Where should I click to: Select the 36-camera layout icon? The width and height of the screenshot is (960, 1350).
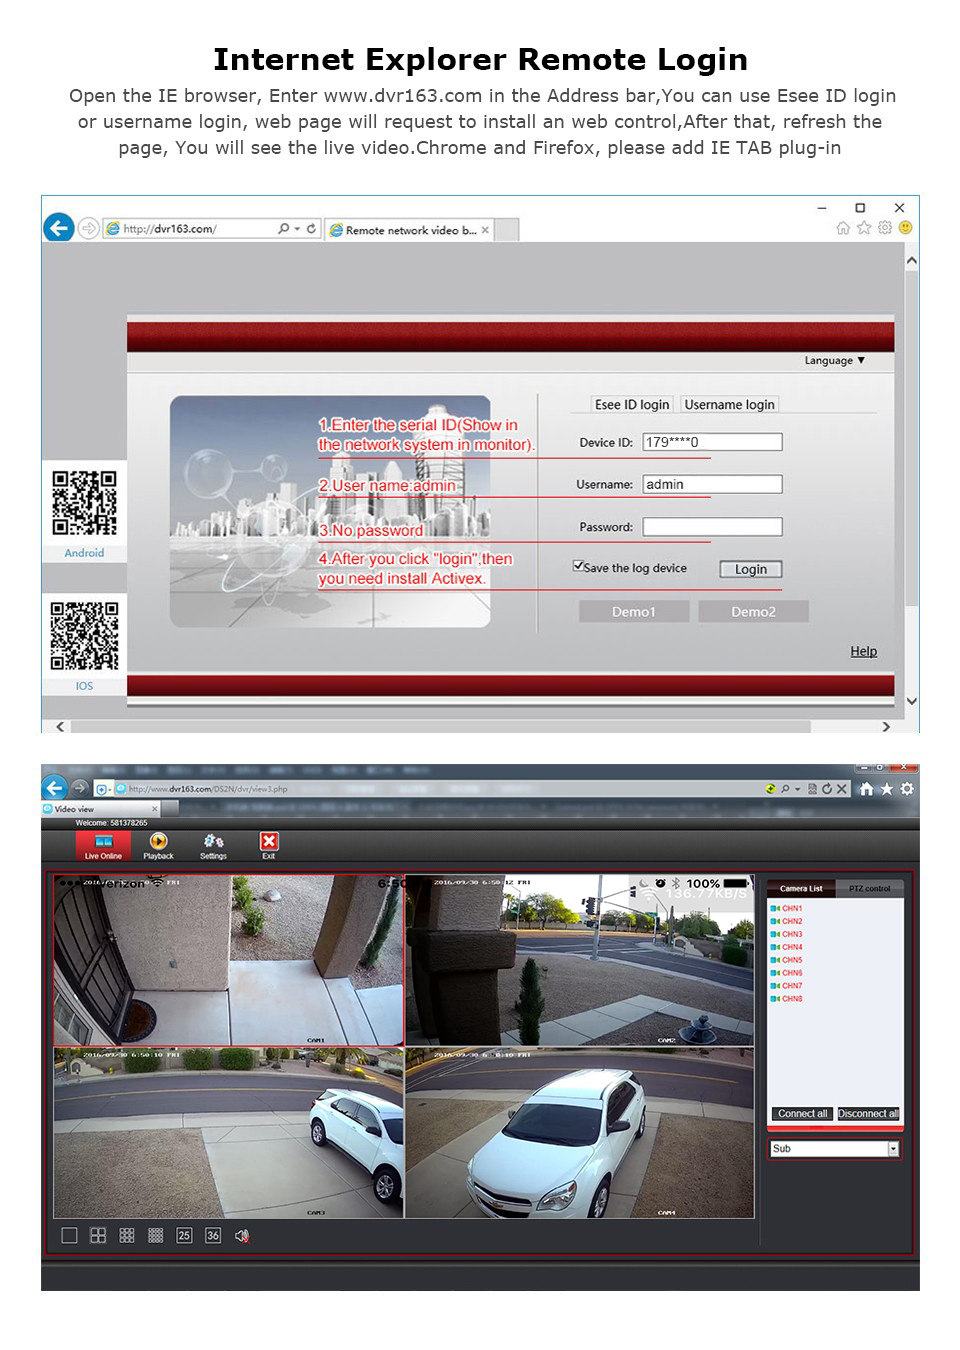pos(213,1236)
